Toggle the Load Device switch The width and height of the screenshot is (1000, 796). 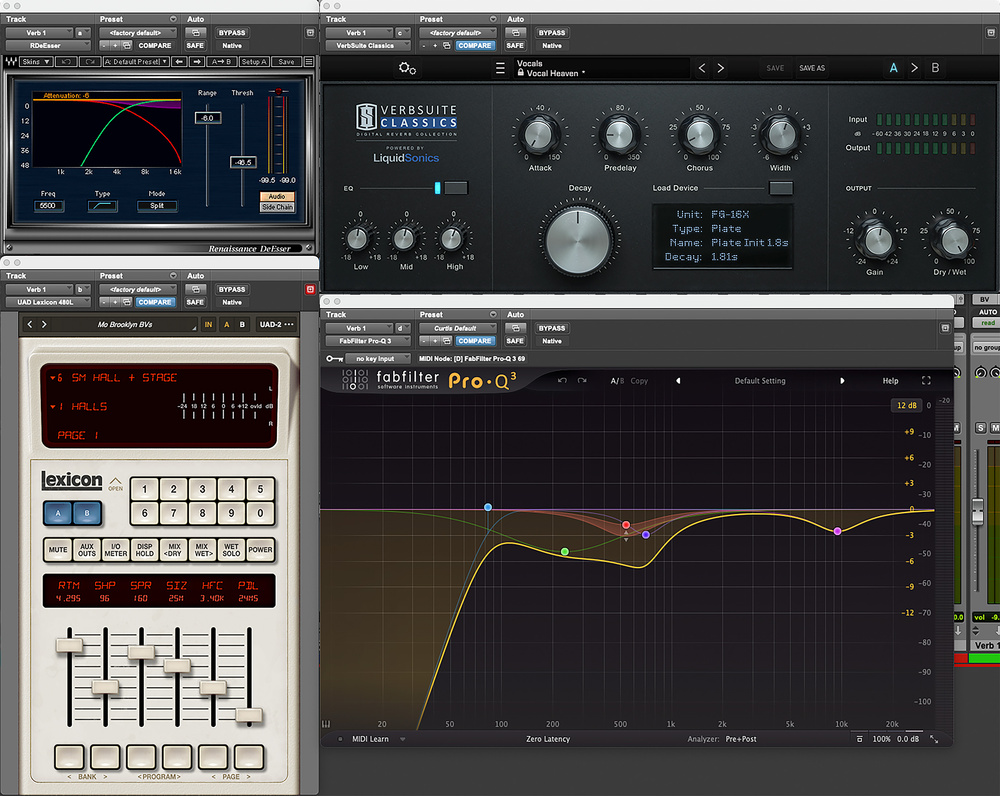(x=780, y=188)
